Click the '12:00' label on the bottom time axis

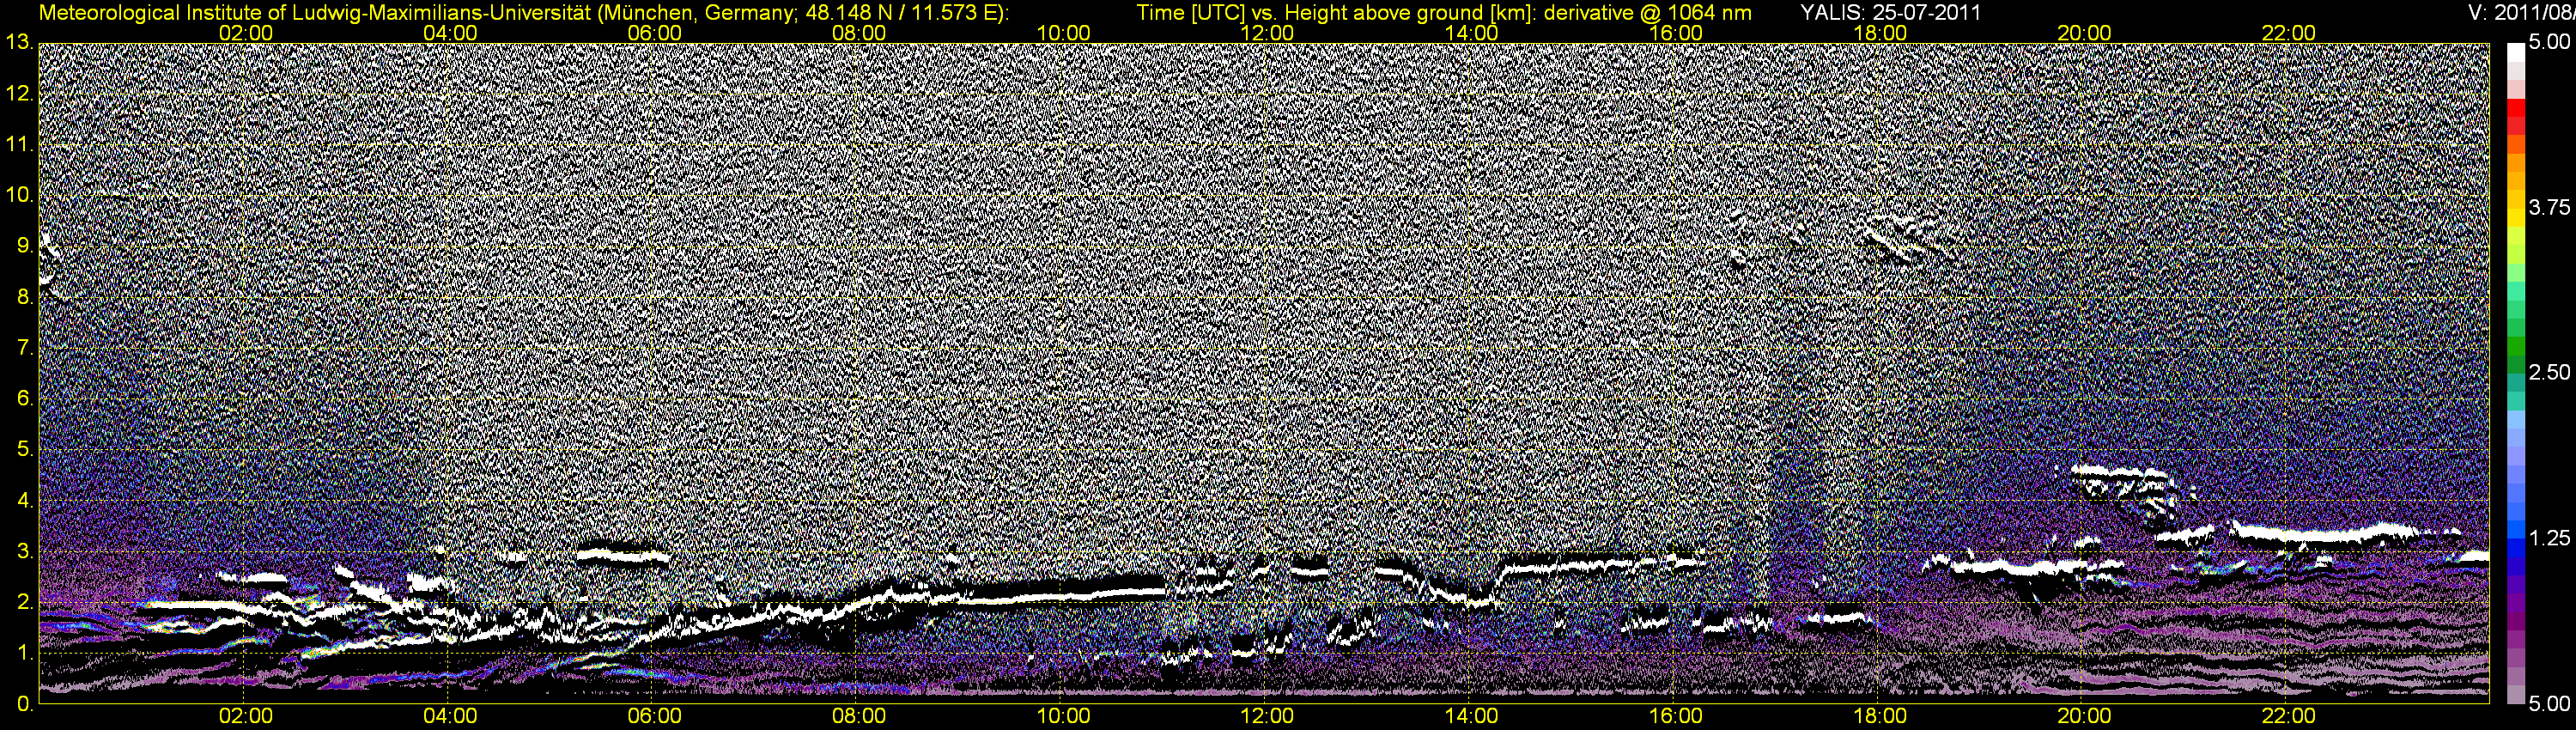1267,717
